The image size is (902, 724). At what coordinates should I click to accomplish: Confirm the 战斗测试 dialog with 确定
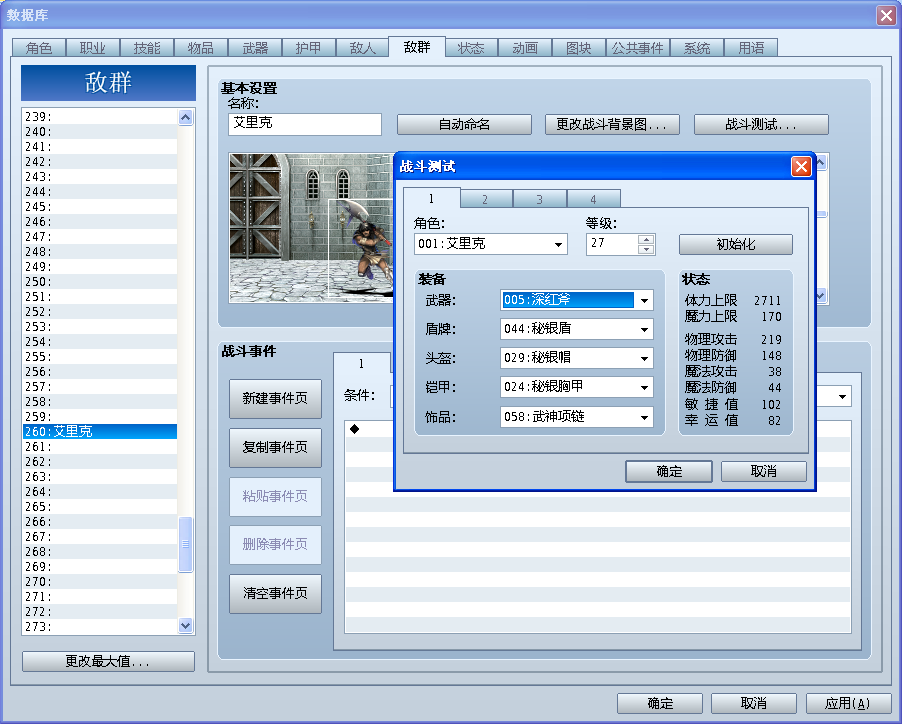[x=669, y=472]
